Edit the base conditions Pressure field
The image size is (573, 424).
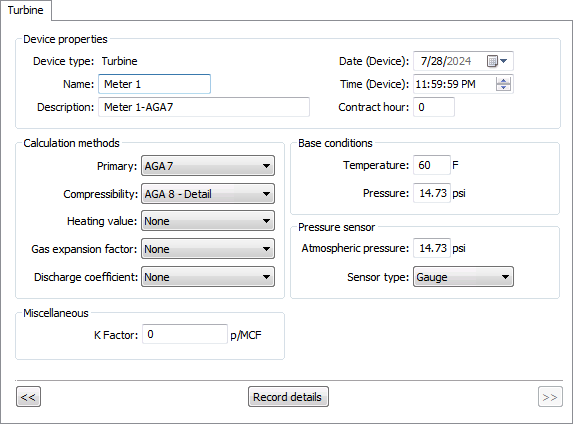432,193
